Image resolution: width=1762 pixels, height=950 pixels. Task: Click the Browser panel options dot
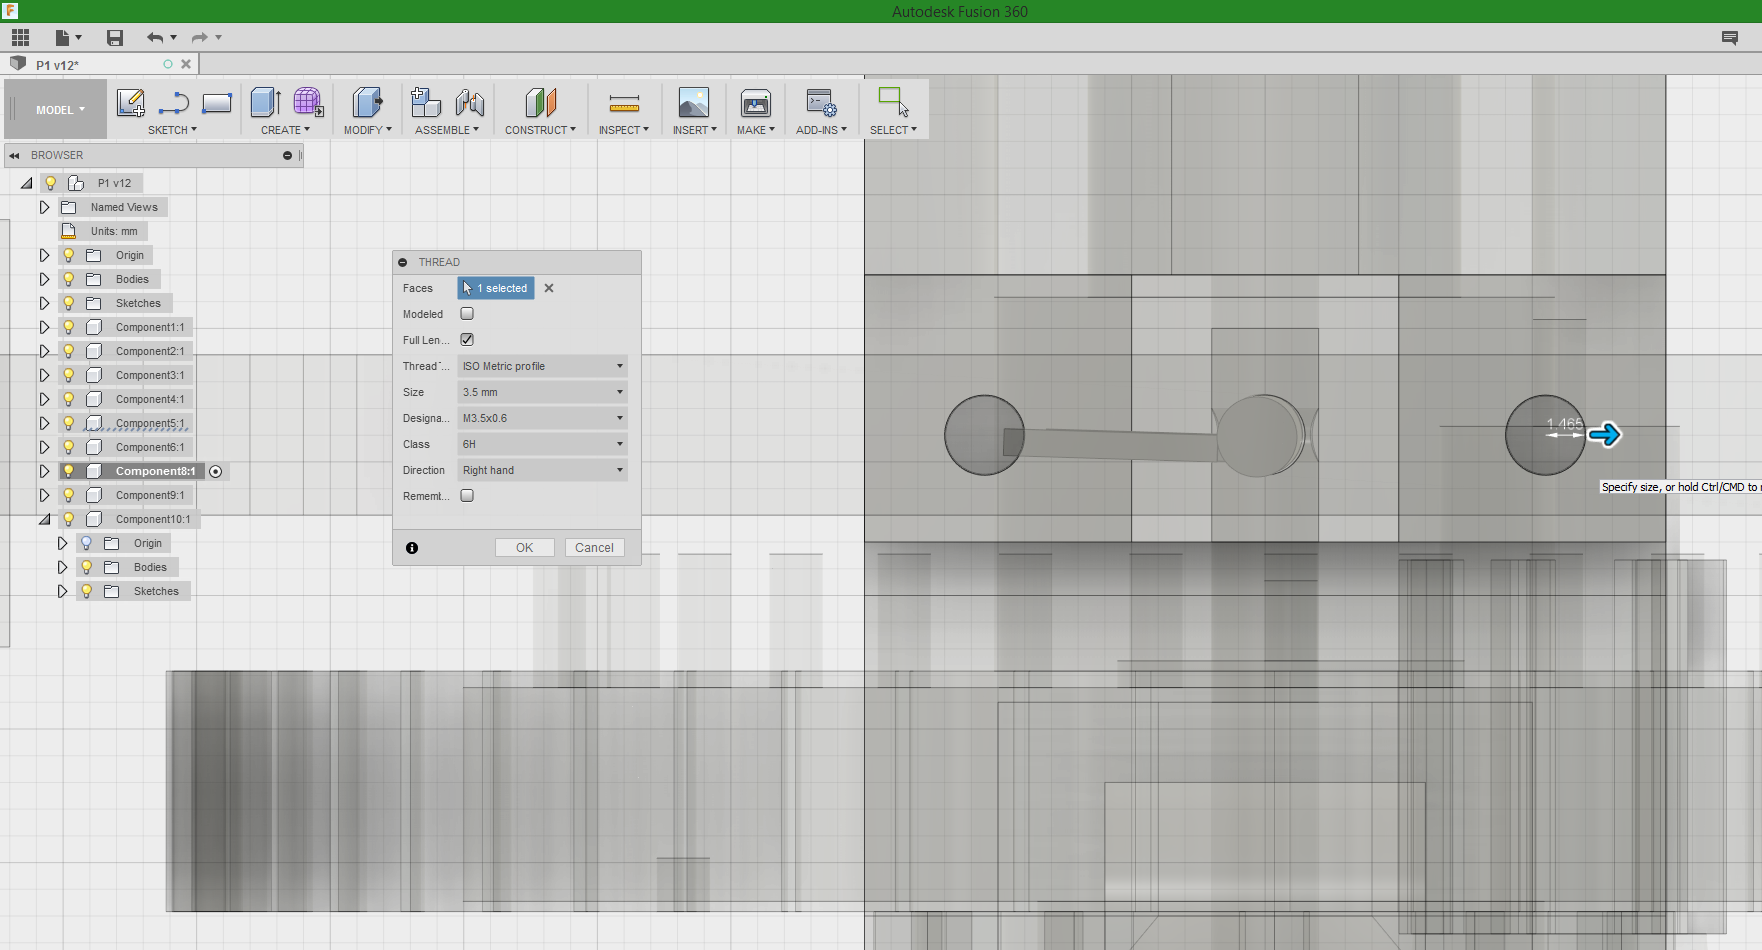point(287,156)
